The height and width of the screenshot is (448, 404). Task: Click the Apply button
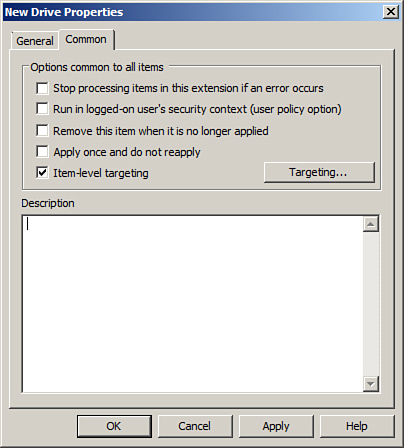pos(276,426)
